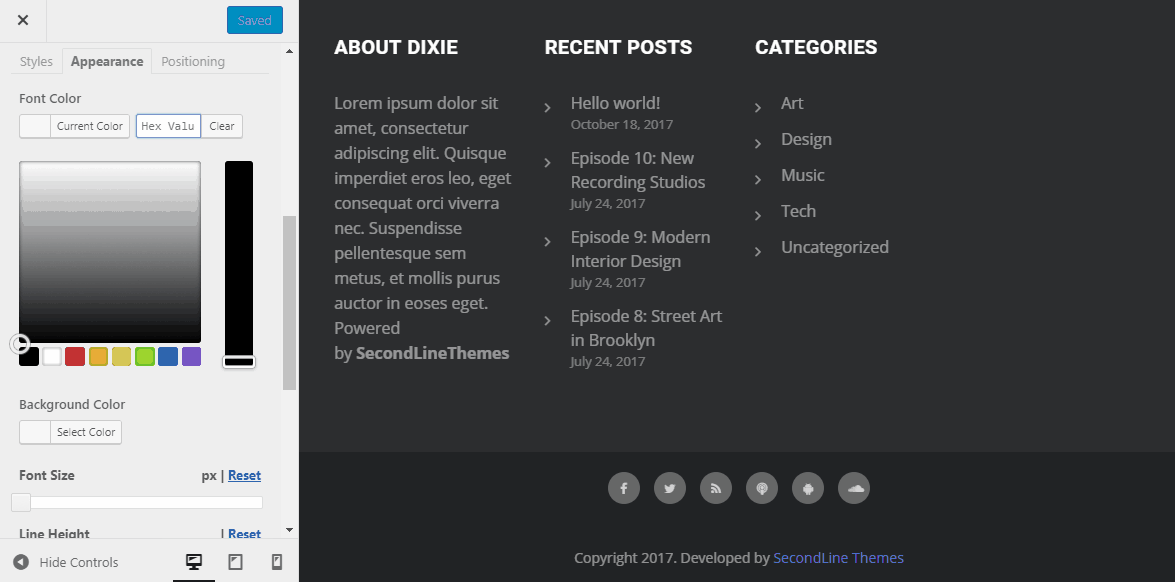Image resolution: width=1175 pixels, height=582 pixels.
Task: Open the RSS feed icon in footer
Action: click(716, 488)
